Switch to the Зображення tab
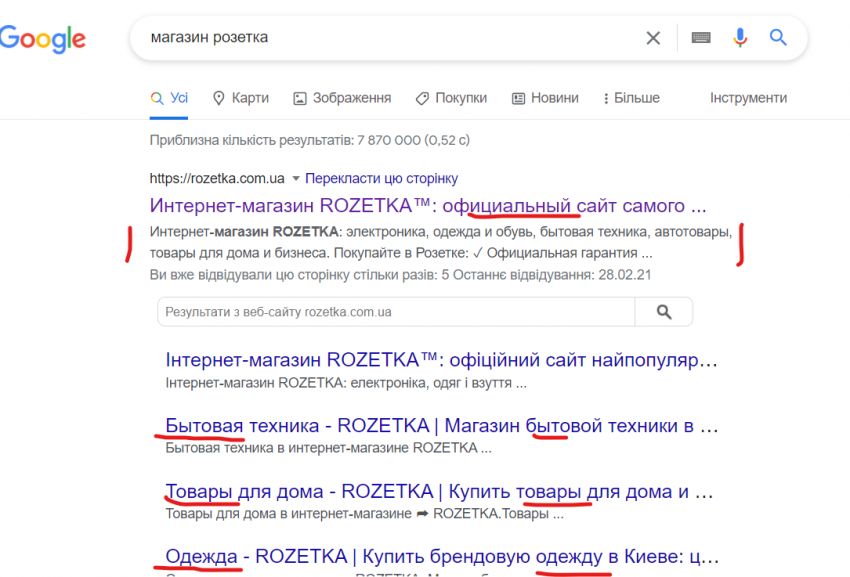Viewport: 850px width, 577px height. click(342, 98)
